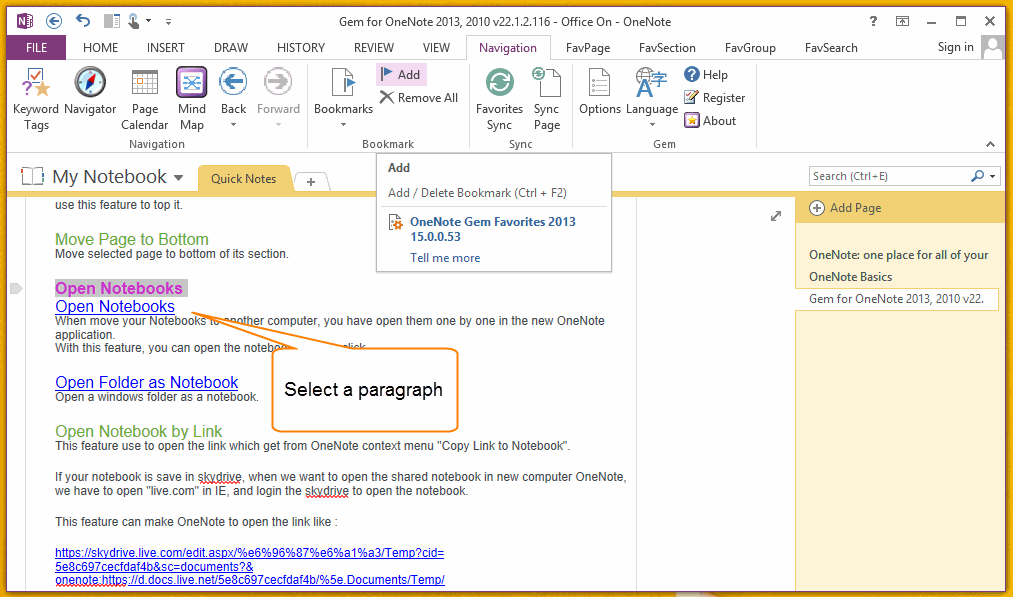Click the Open Notebook by Link heading

(138, 431)
